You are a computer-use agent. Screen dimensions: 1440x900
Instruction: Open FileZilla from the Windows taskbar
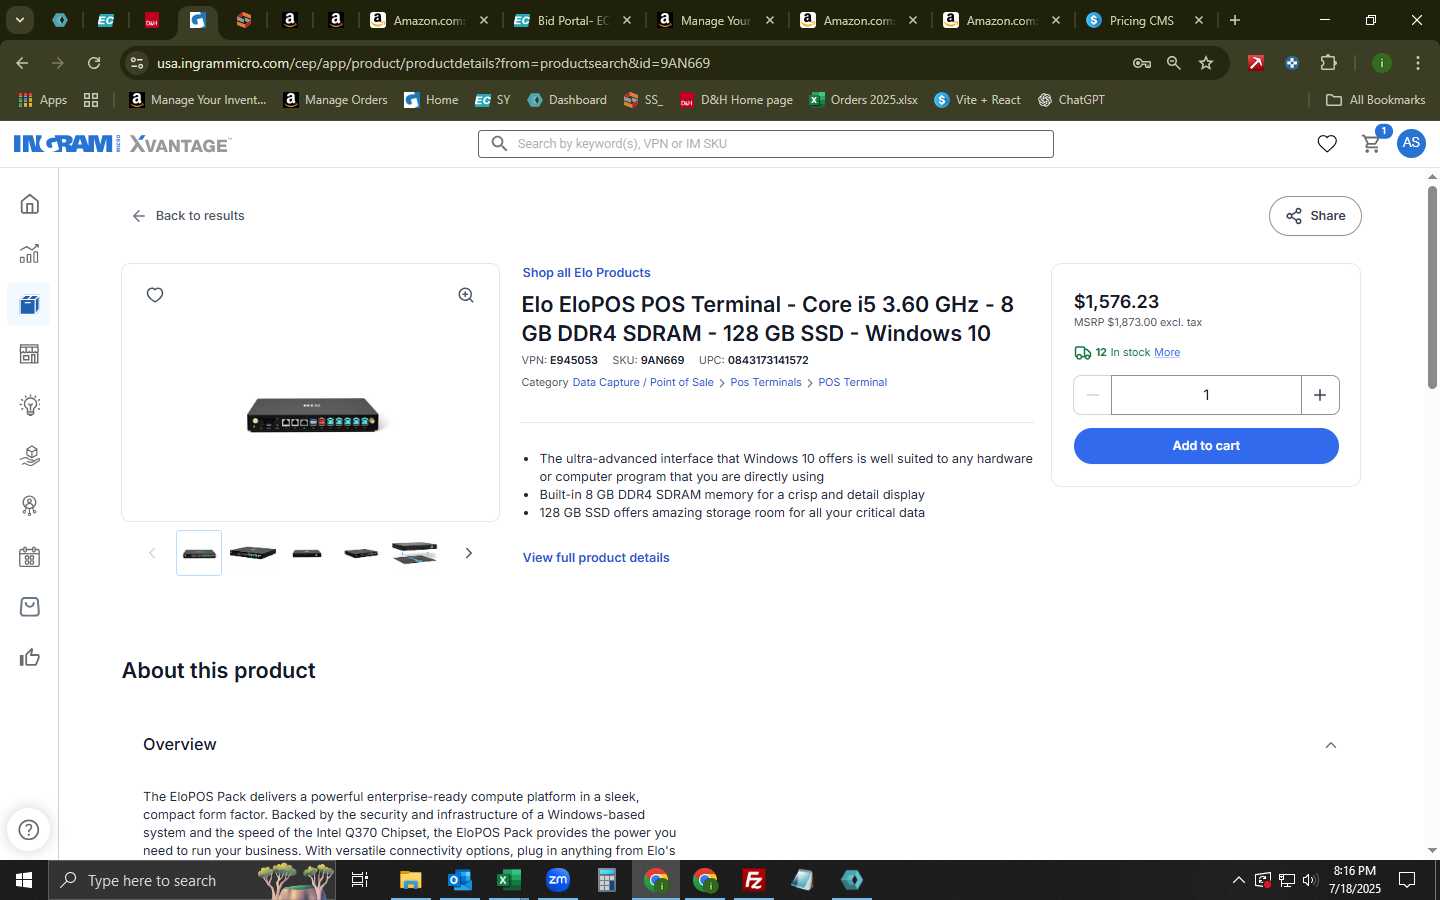754,880
